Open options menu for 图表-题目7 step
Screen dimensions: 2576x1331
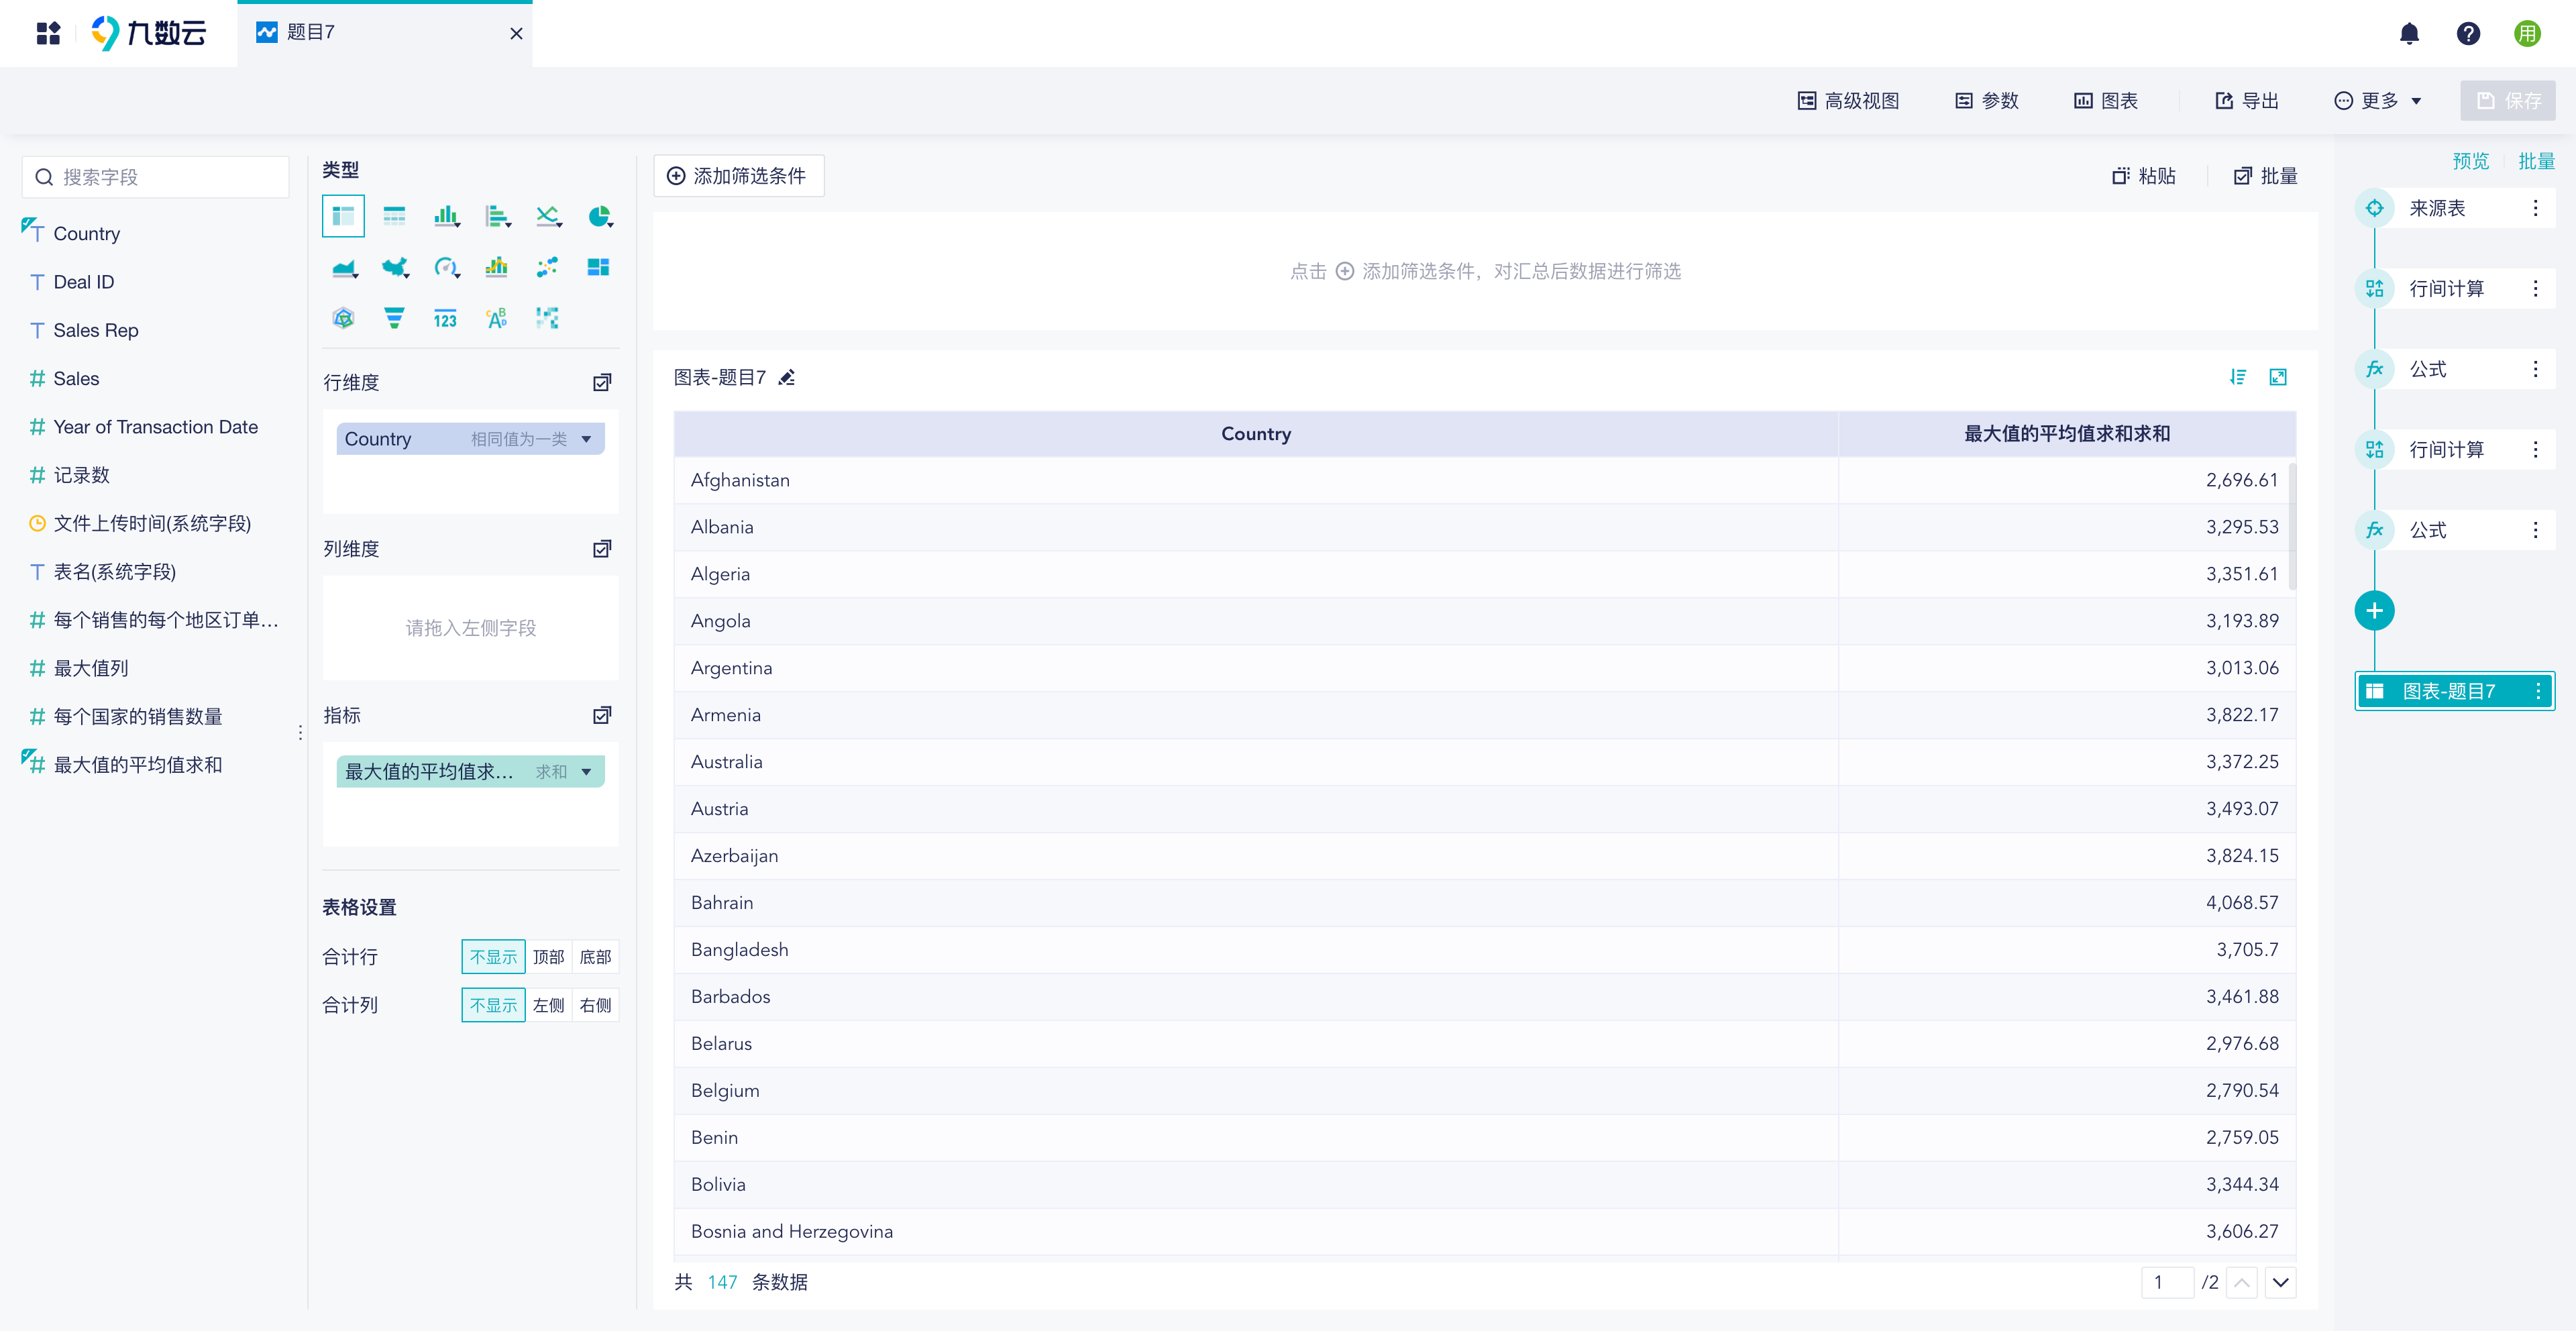coord(2538,691)
